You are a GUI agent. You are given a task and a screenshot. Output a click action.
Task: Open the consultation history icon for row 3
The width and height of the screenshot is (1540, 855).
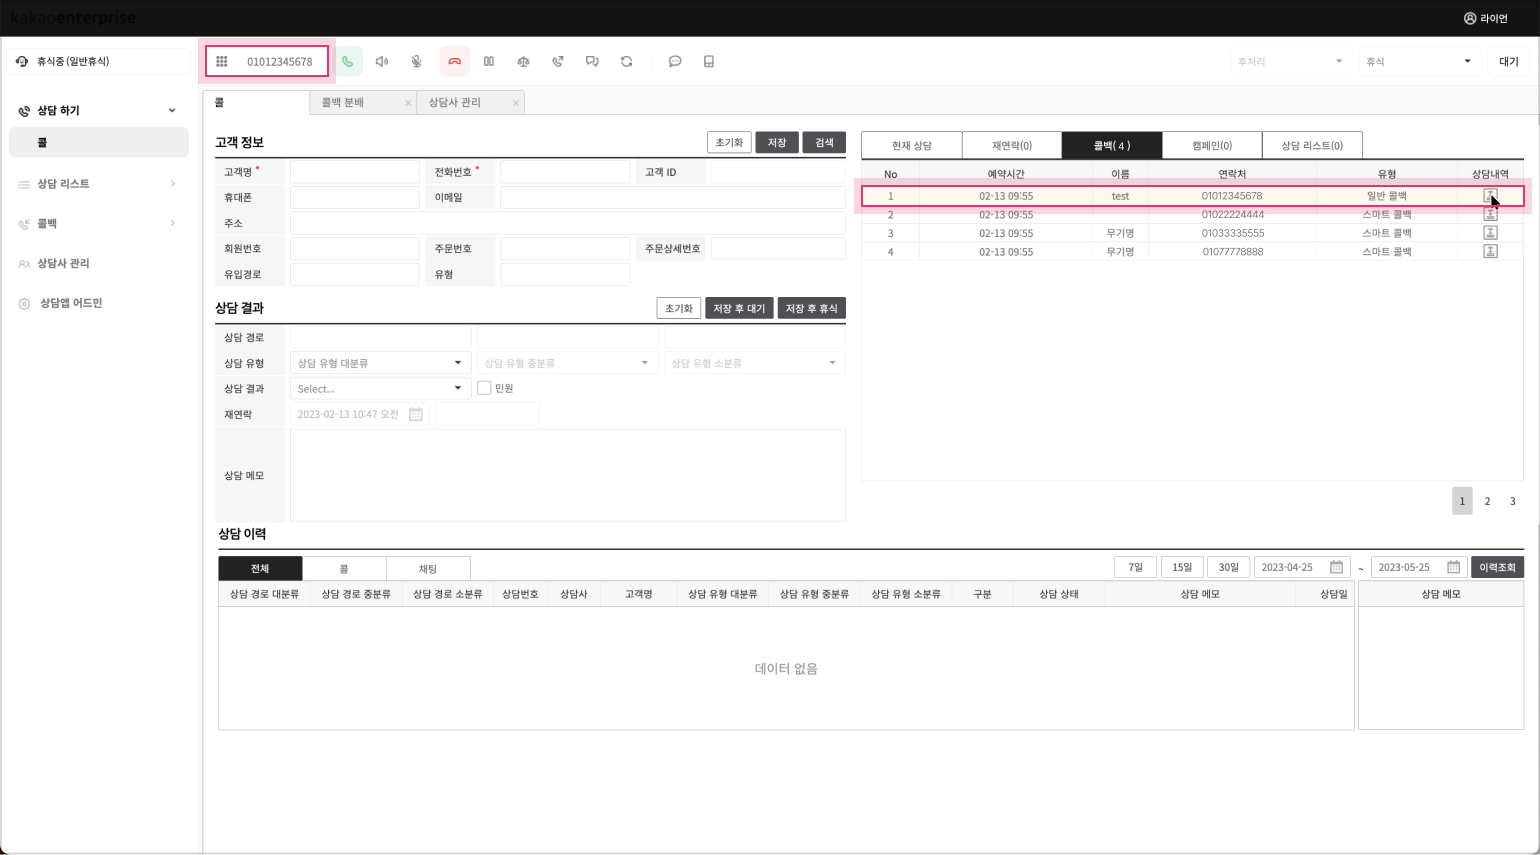[1490, 233]
